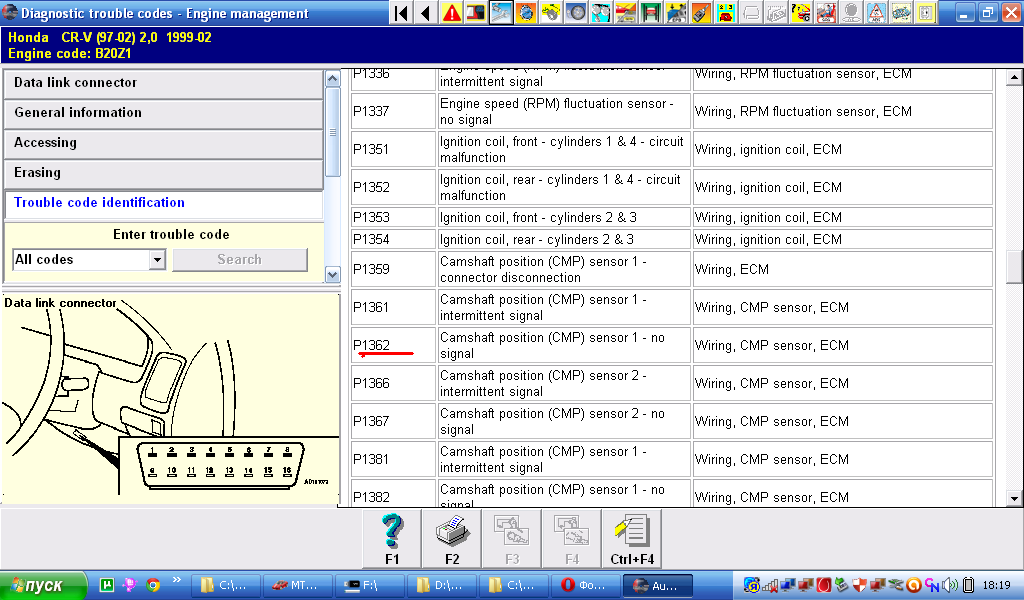Viewport: 1024px width, 600px height.
Task: Click the Search button
Action: (240, 259)
